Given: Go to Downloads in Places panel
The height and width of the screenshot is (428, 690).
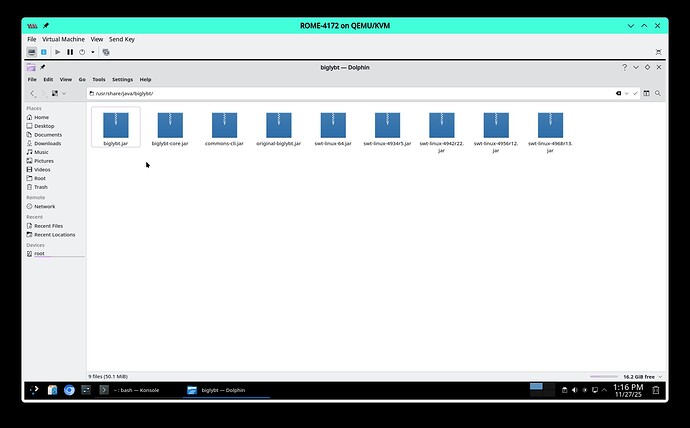Looking at the screenshot, I should [x=47, y=143].
